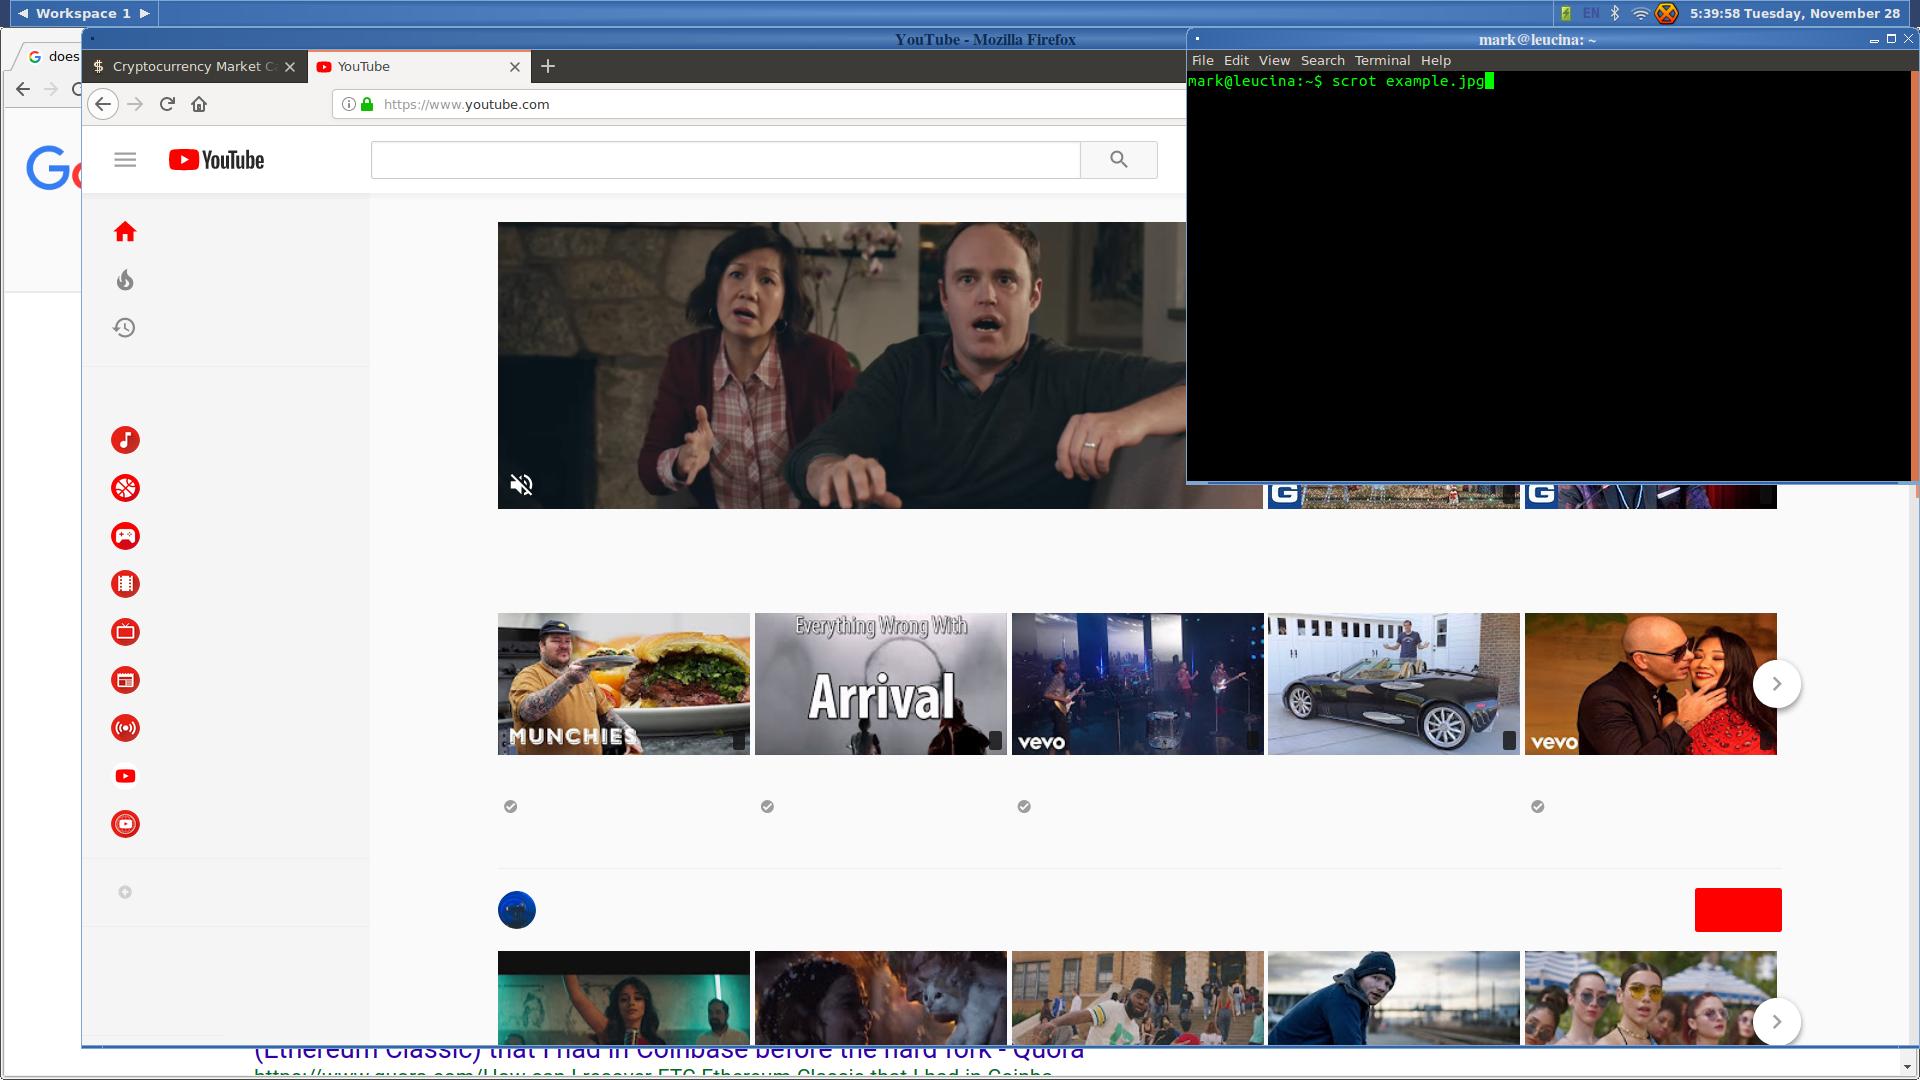Click the YouTube search magnifier button

[x=1119, y=160]
